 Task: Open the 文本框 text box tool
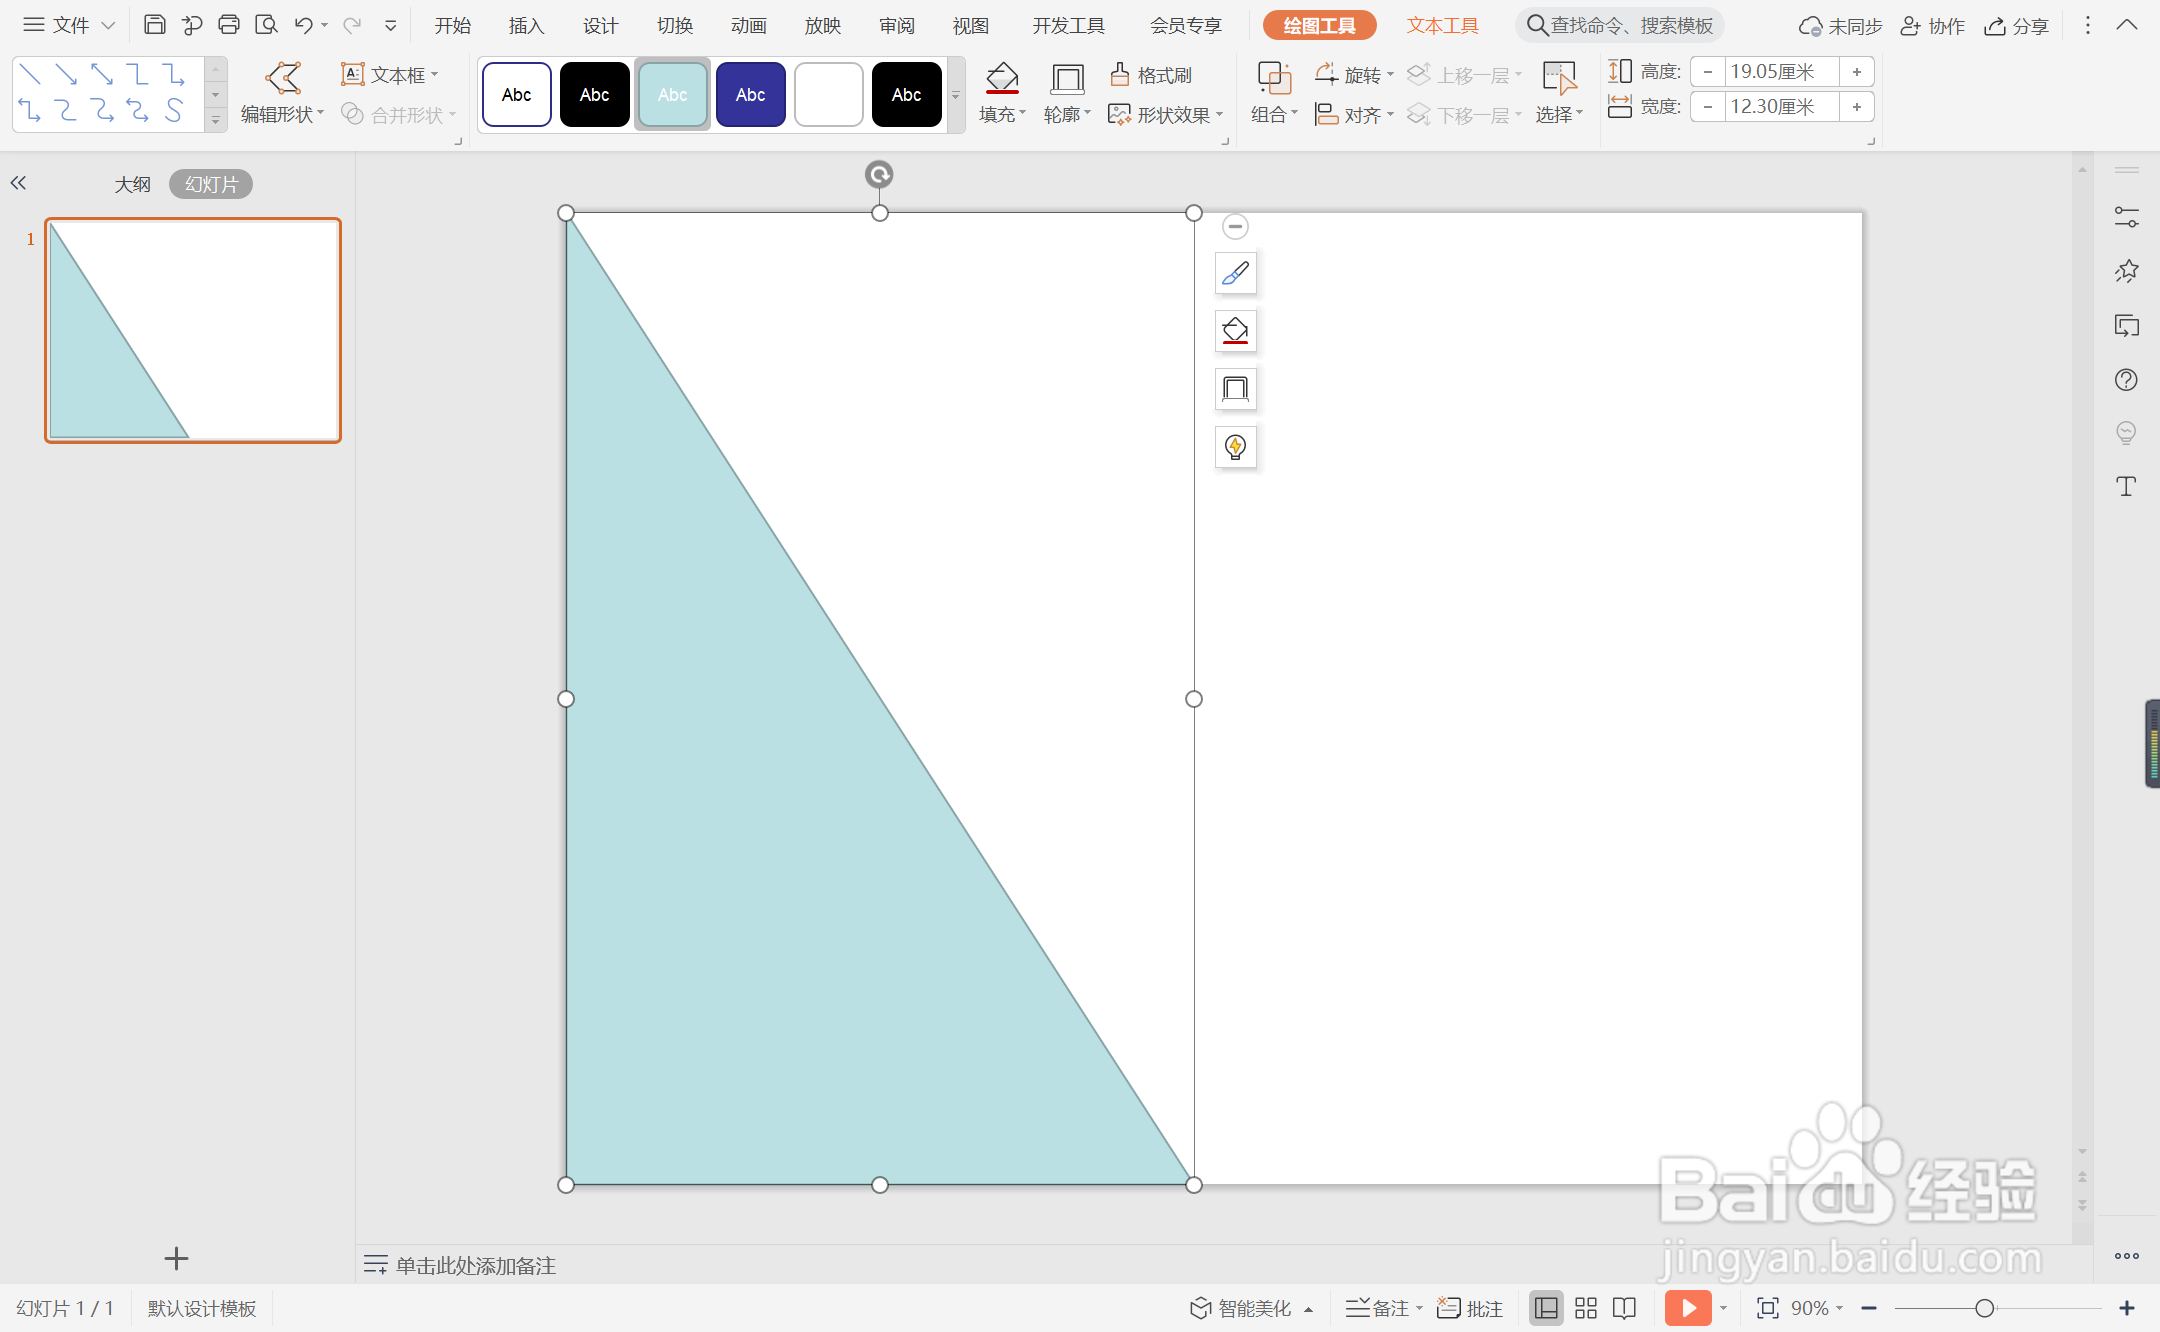tap(389, 75)
